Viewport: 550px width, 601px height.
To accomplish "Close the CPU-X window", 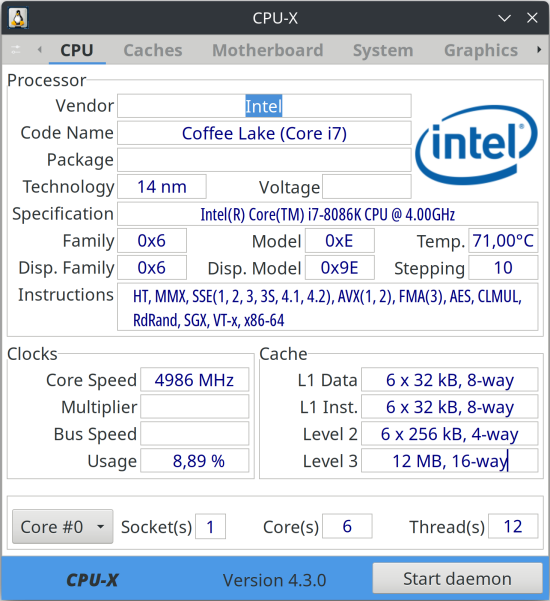I will [532, 18].
